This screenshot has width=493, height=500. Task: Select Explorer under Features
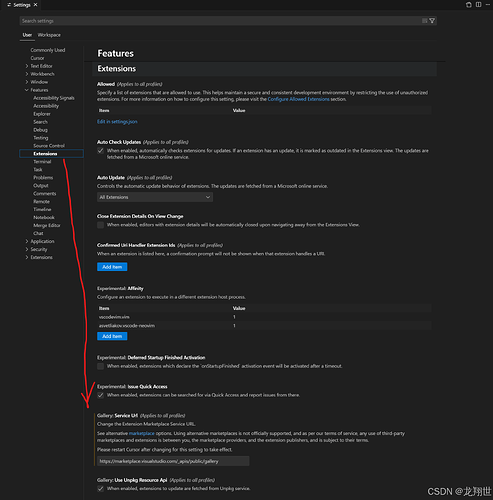42,114
